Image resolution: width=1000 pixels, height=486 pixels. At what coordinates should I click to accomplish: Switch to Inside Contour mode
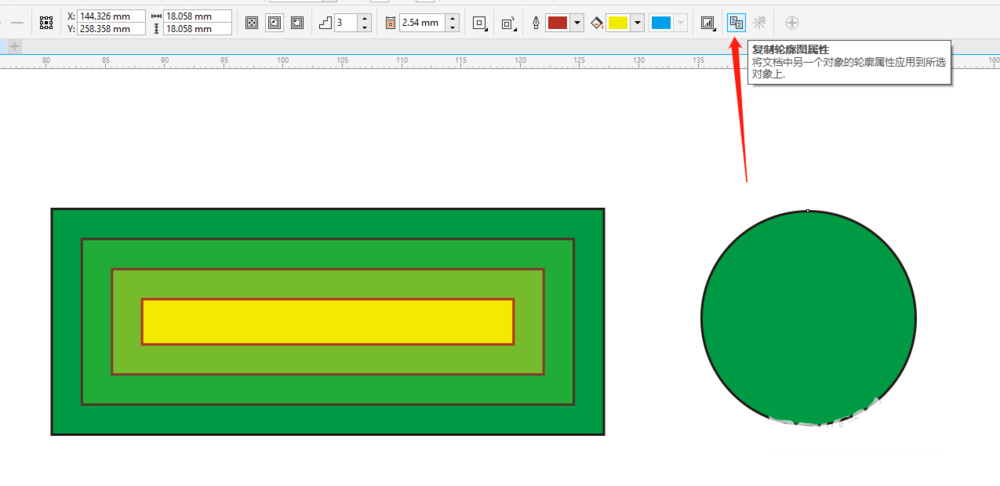274,22
